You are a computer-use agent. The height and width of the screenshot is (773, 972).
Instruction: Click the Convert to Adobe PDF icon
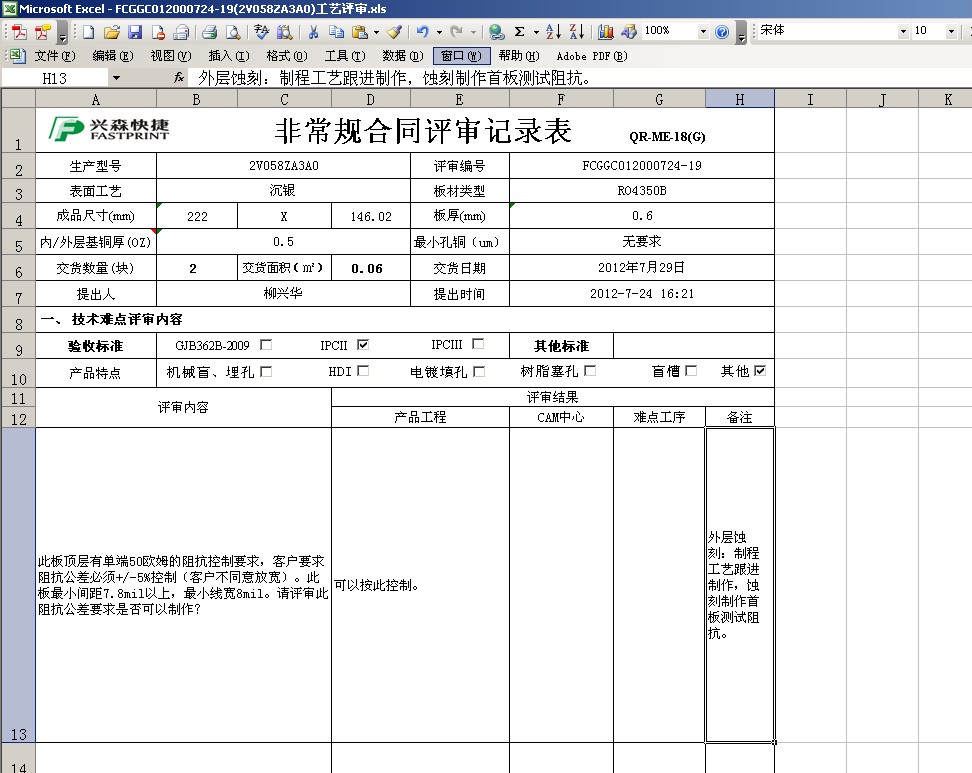19,32
